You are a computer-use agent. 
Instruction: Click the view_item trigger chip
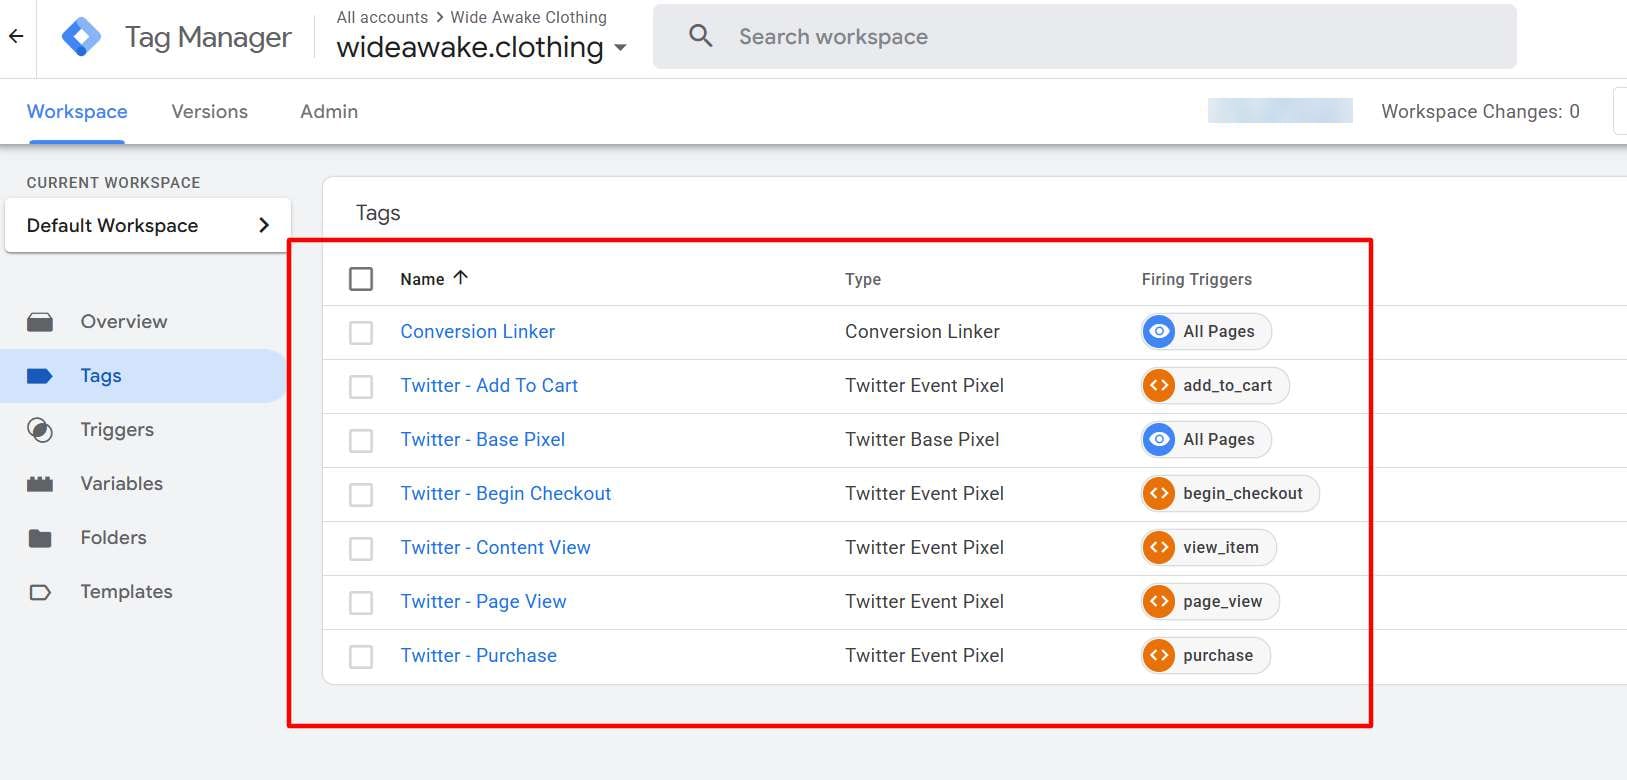[x=1209, y=547]
